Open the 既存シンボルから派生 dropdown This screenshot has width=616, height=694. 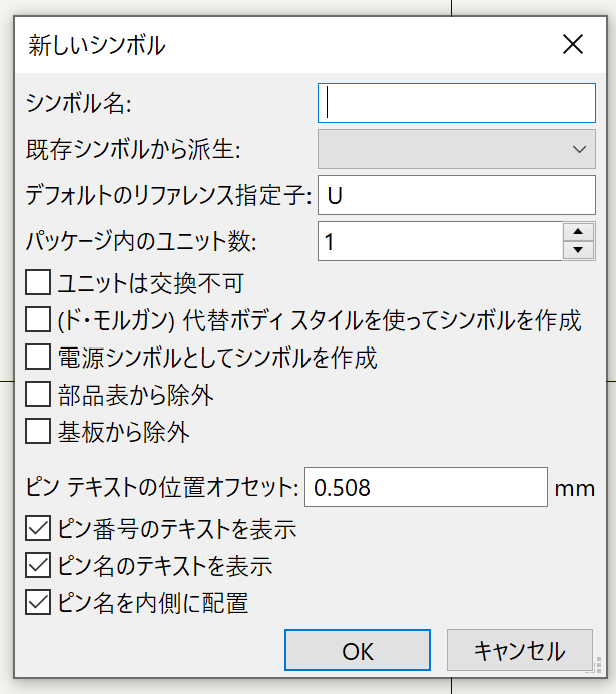tap(457, 149)
